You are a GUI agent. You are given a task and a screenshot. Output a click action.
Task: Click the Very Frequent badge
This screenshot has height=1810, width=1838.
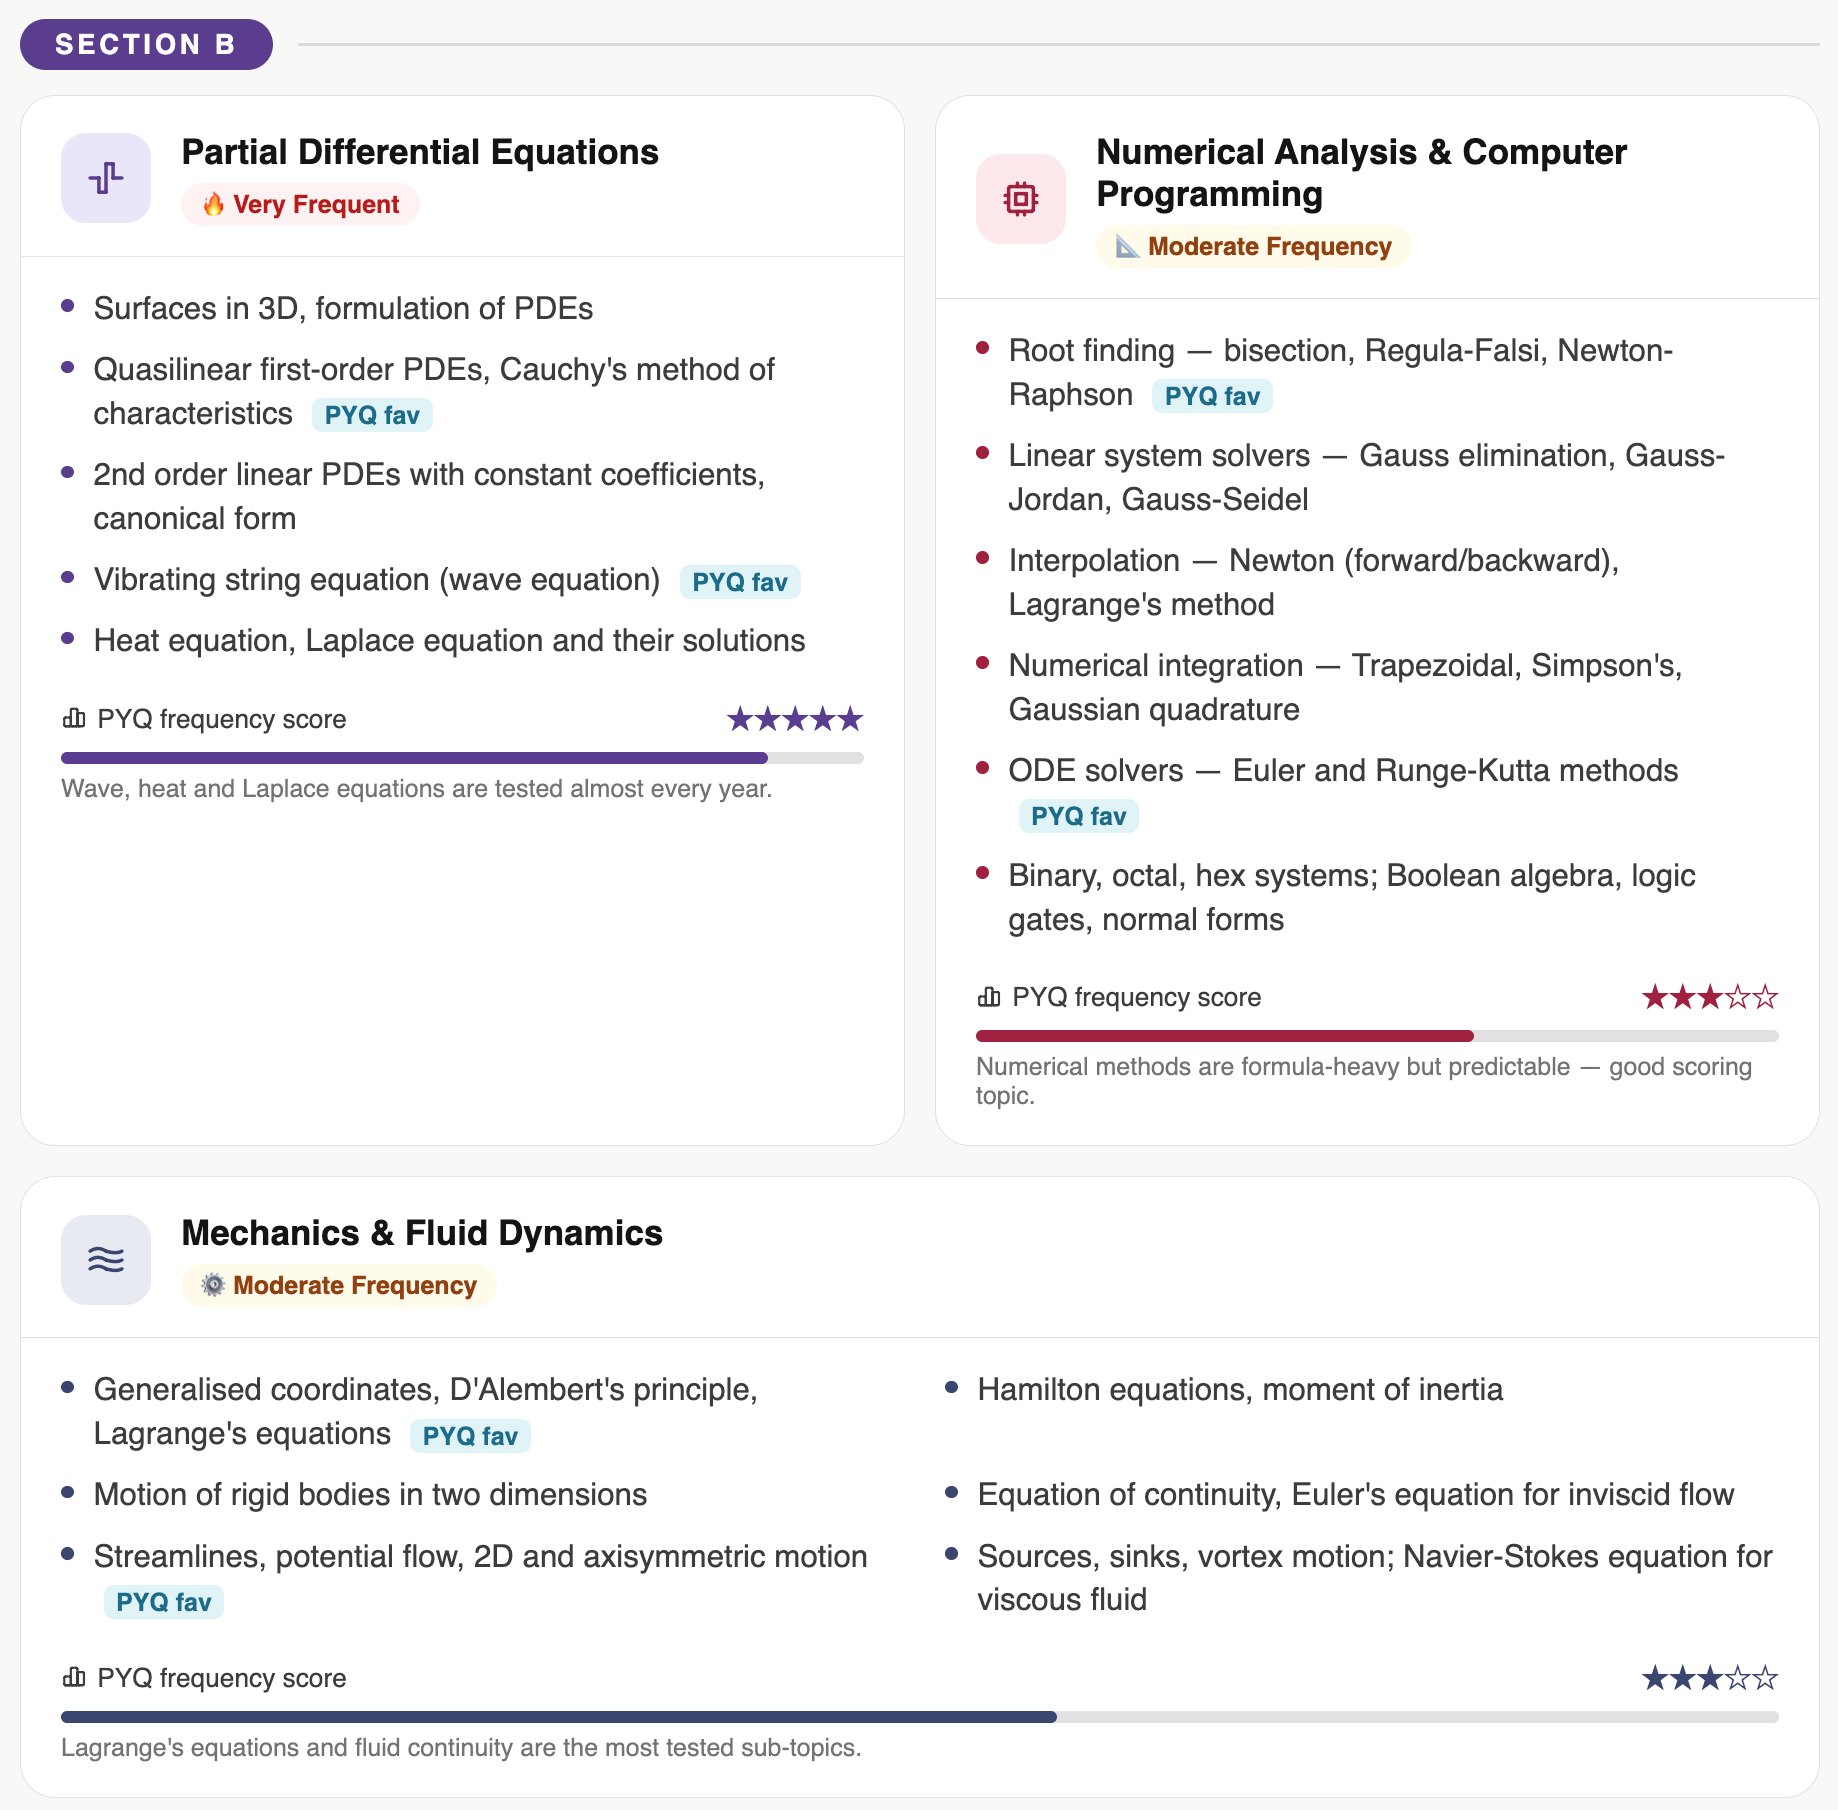click(x=301, y=205)
